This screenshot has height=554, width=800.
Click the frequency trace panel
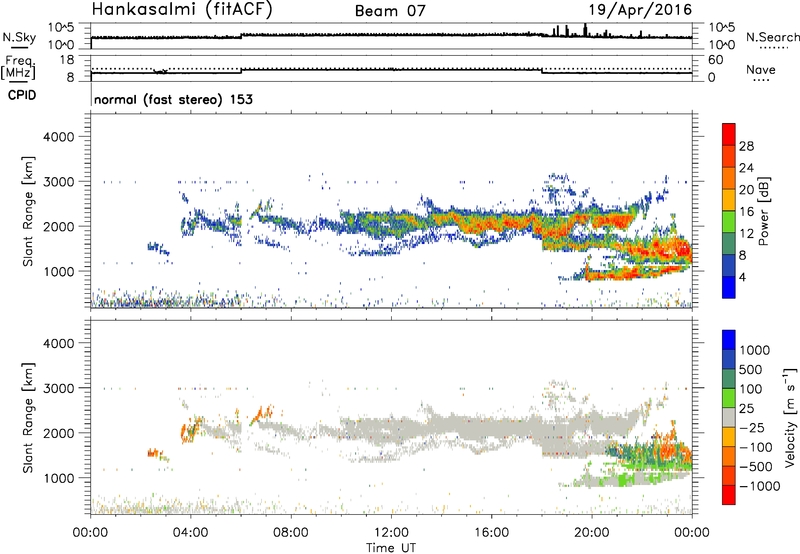pos(391,68)
